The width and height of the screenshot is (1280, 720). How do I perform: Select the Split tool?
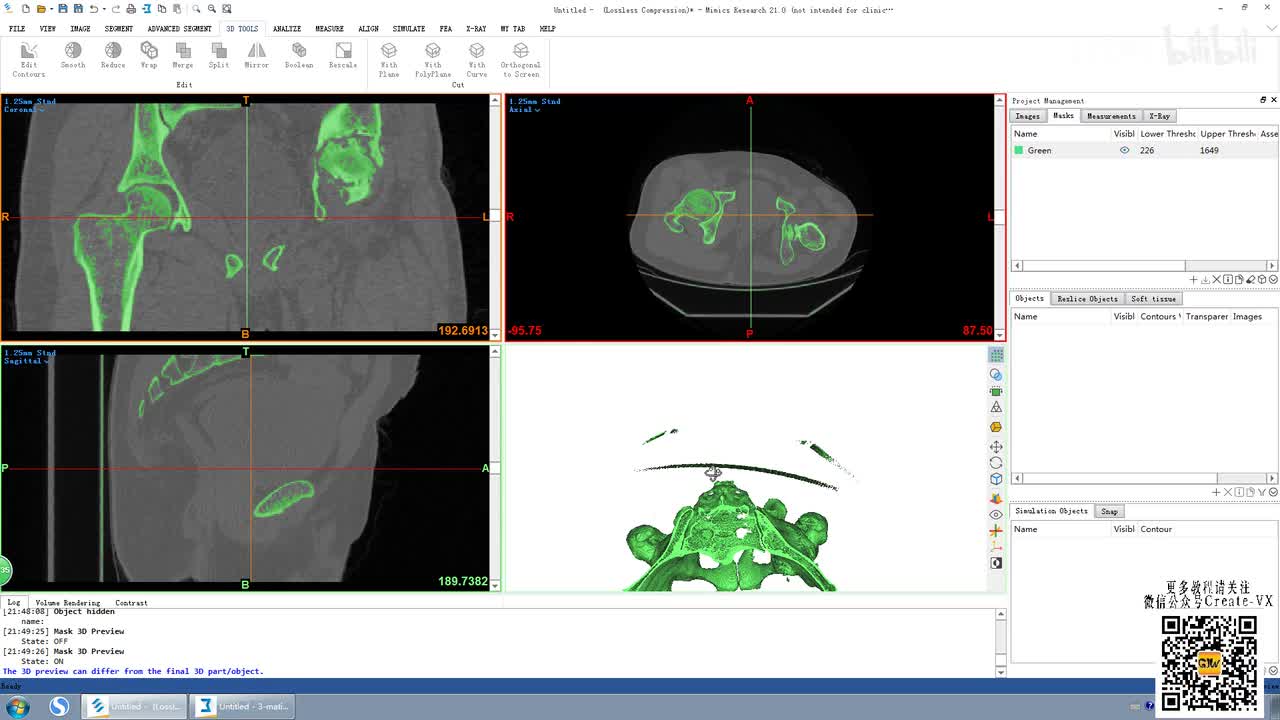tap(219, 56)
